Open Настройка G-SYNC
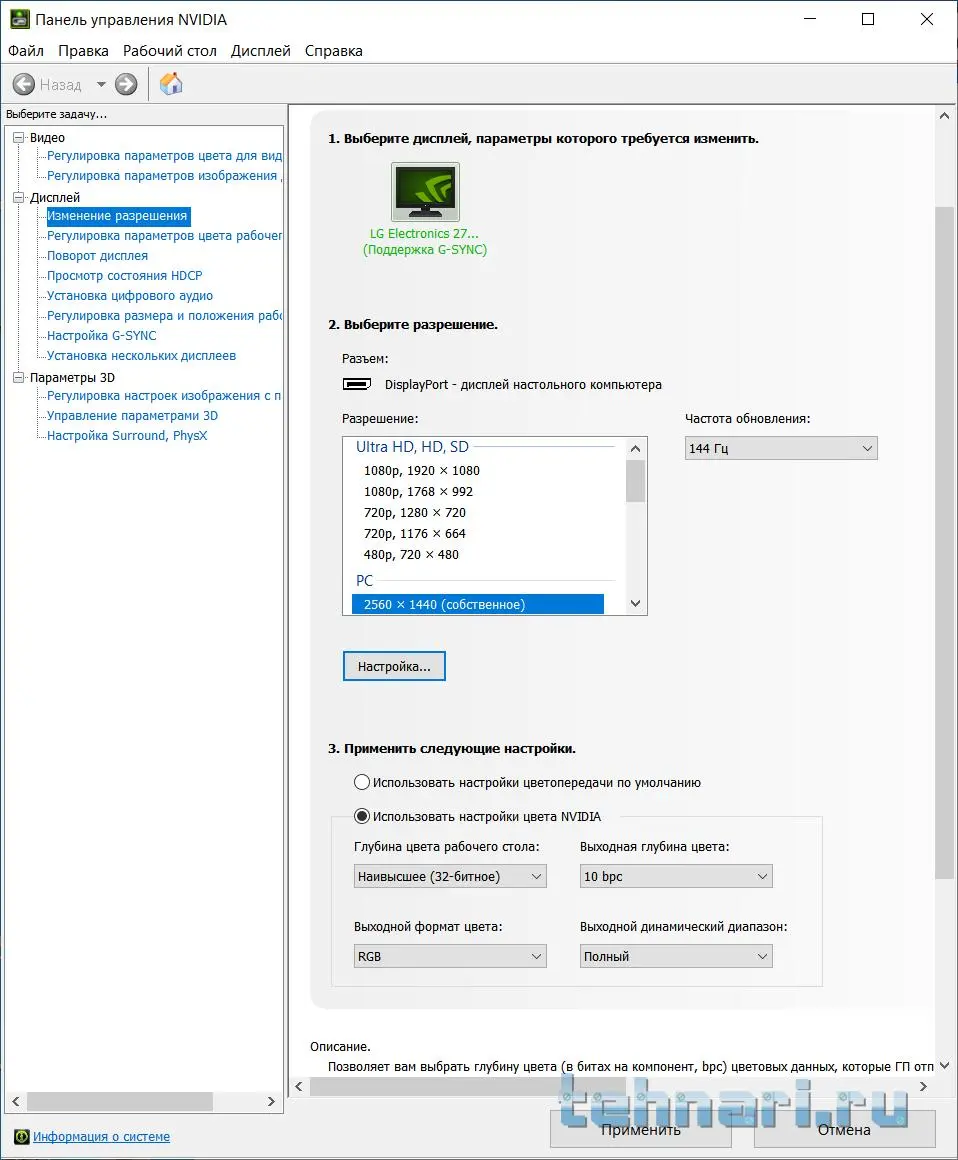This screenshot has height=1160, width=958. (102, 335)
